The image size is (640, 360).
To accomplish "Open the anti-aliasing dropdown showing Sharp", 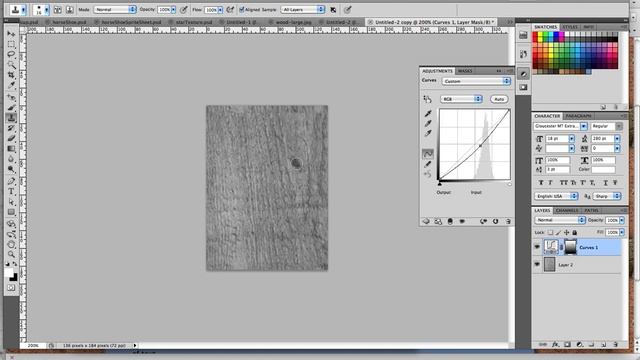I will pyautogui.click(x=607, y=196).
